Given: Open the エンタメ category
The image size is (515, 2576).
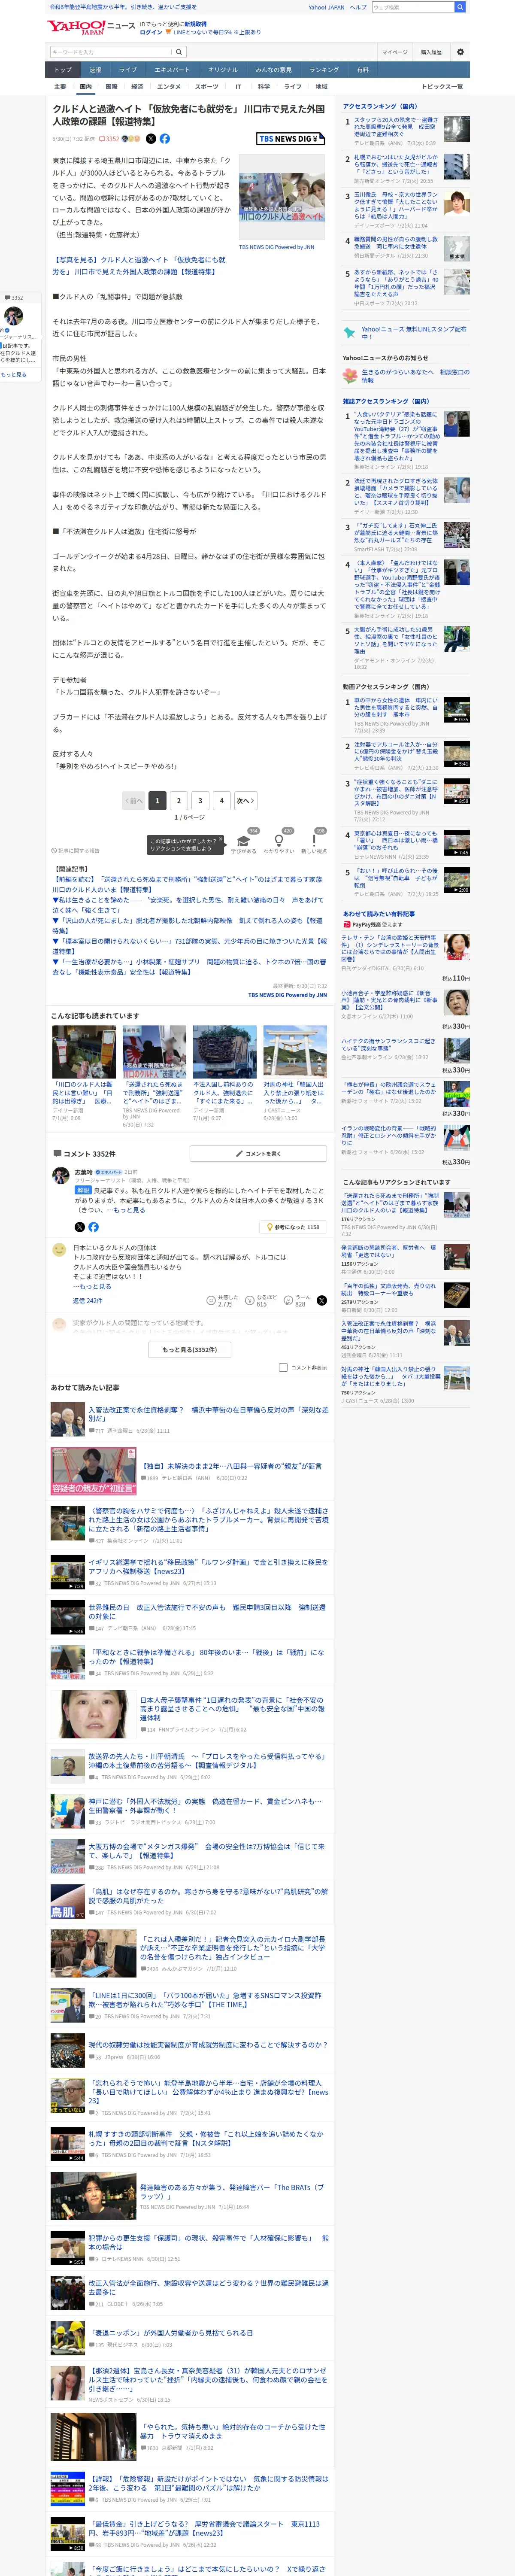Looking at the screenshot, I should (x=169, y=87).
